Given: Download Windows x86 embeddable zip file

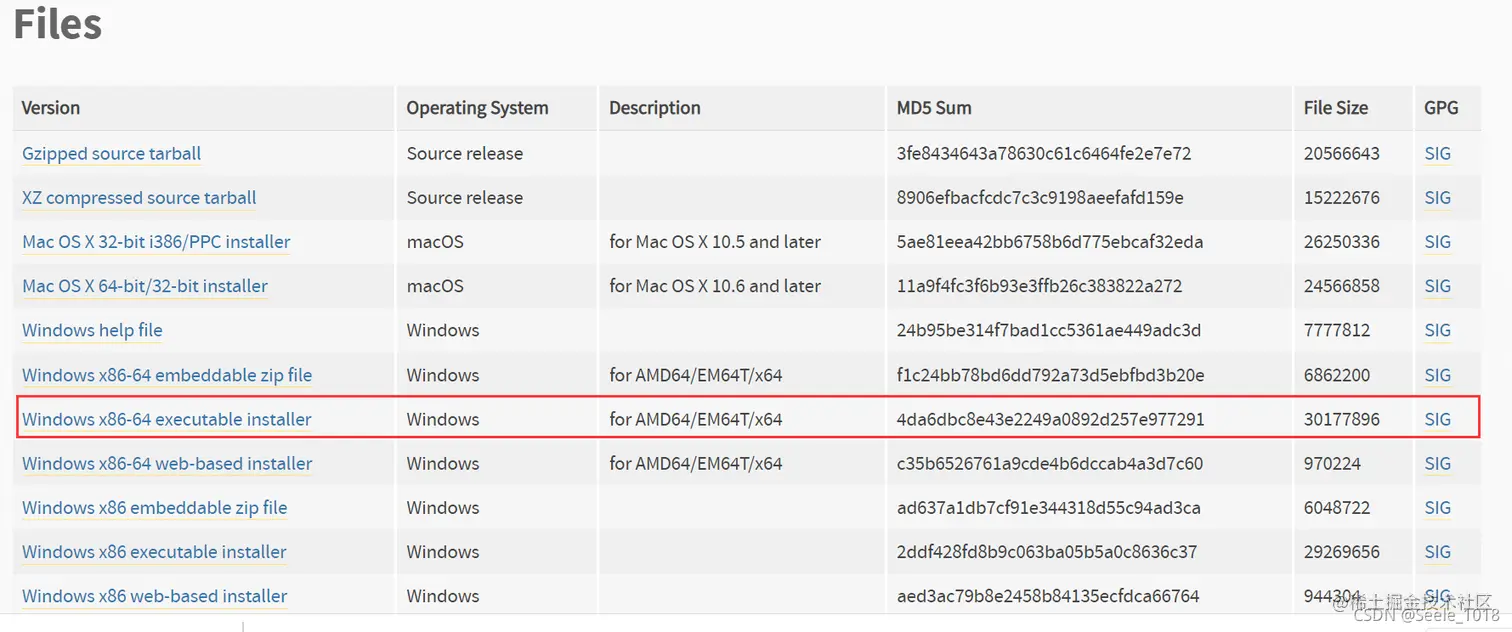Looking at the screenshot, I should [155, 507].
